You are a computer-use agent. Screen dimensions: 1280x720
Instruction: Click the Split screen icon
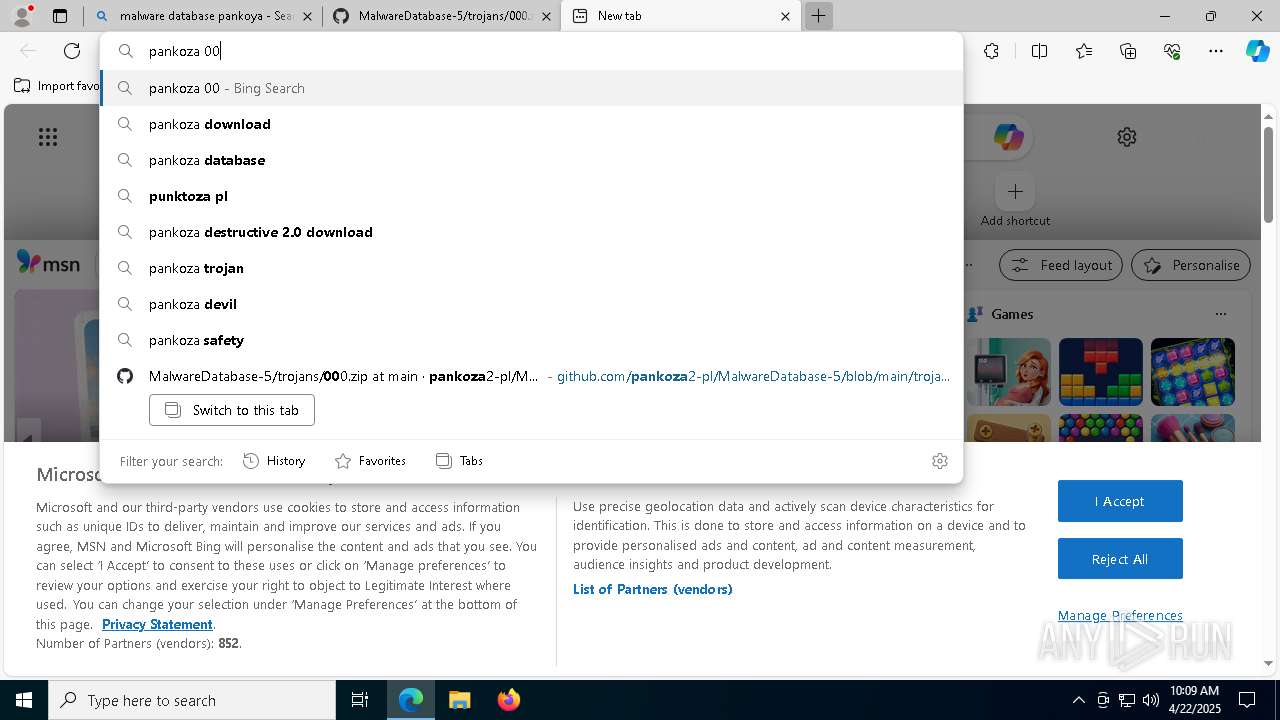1039,51
